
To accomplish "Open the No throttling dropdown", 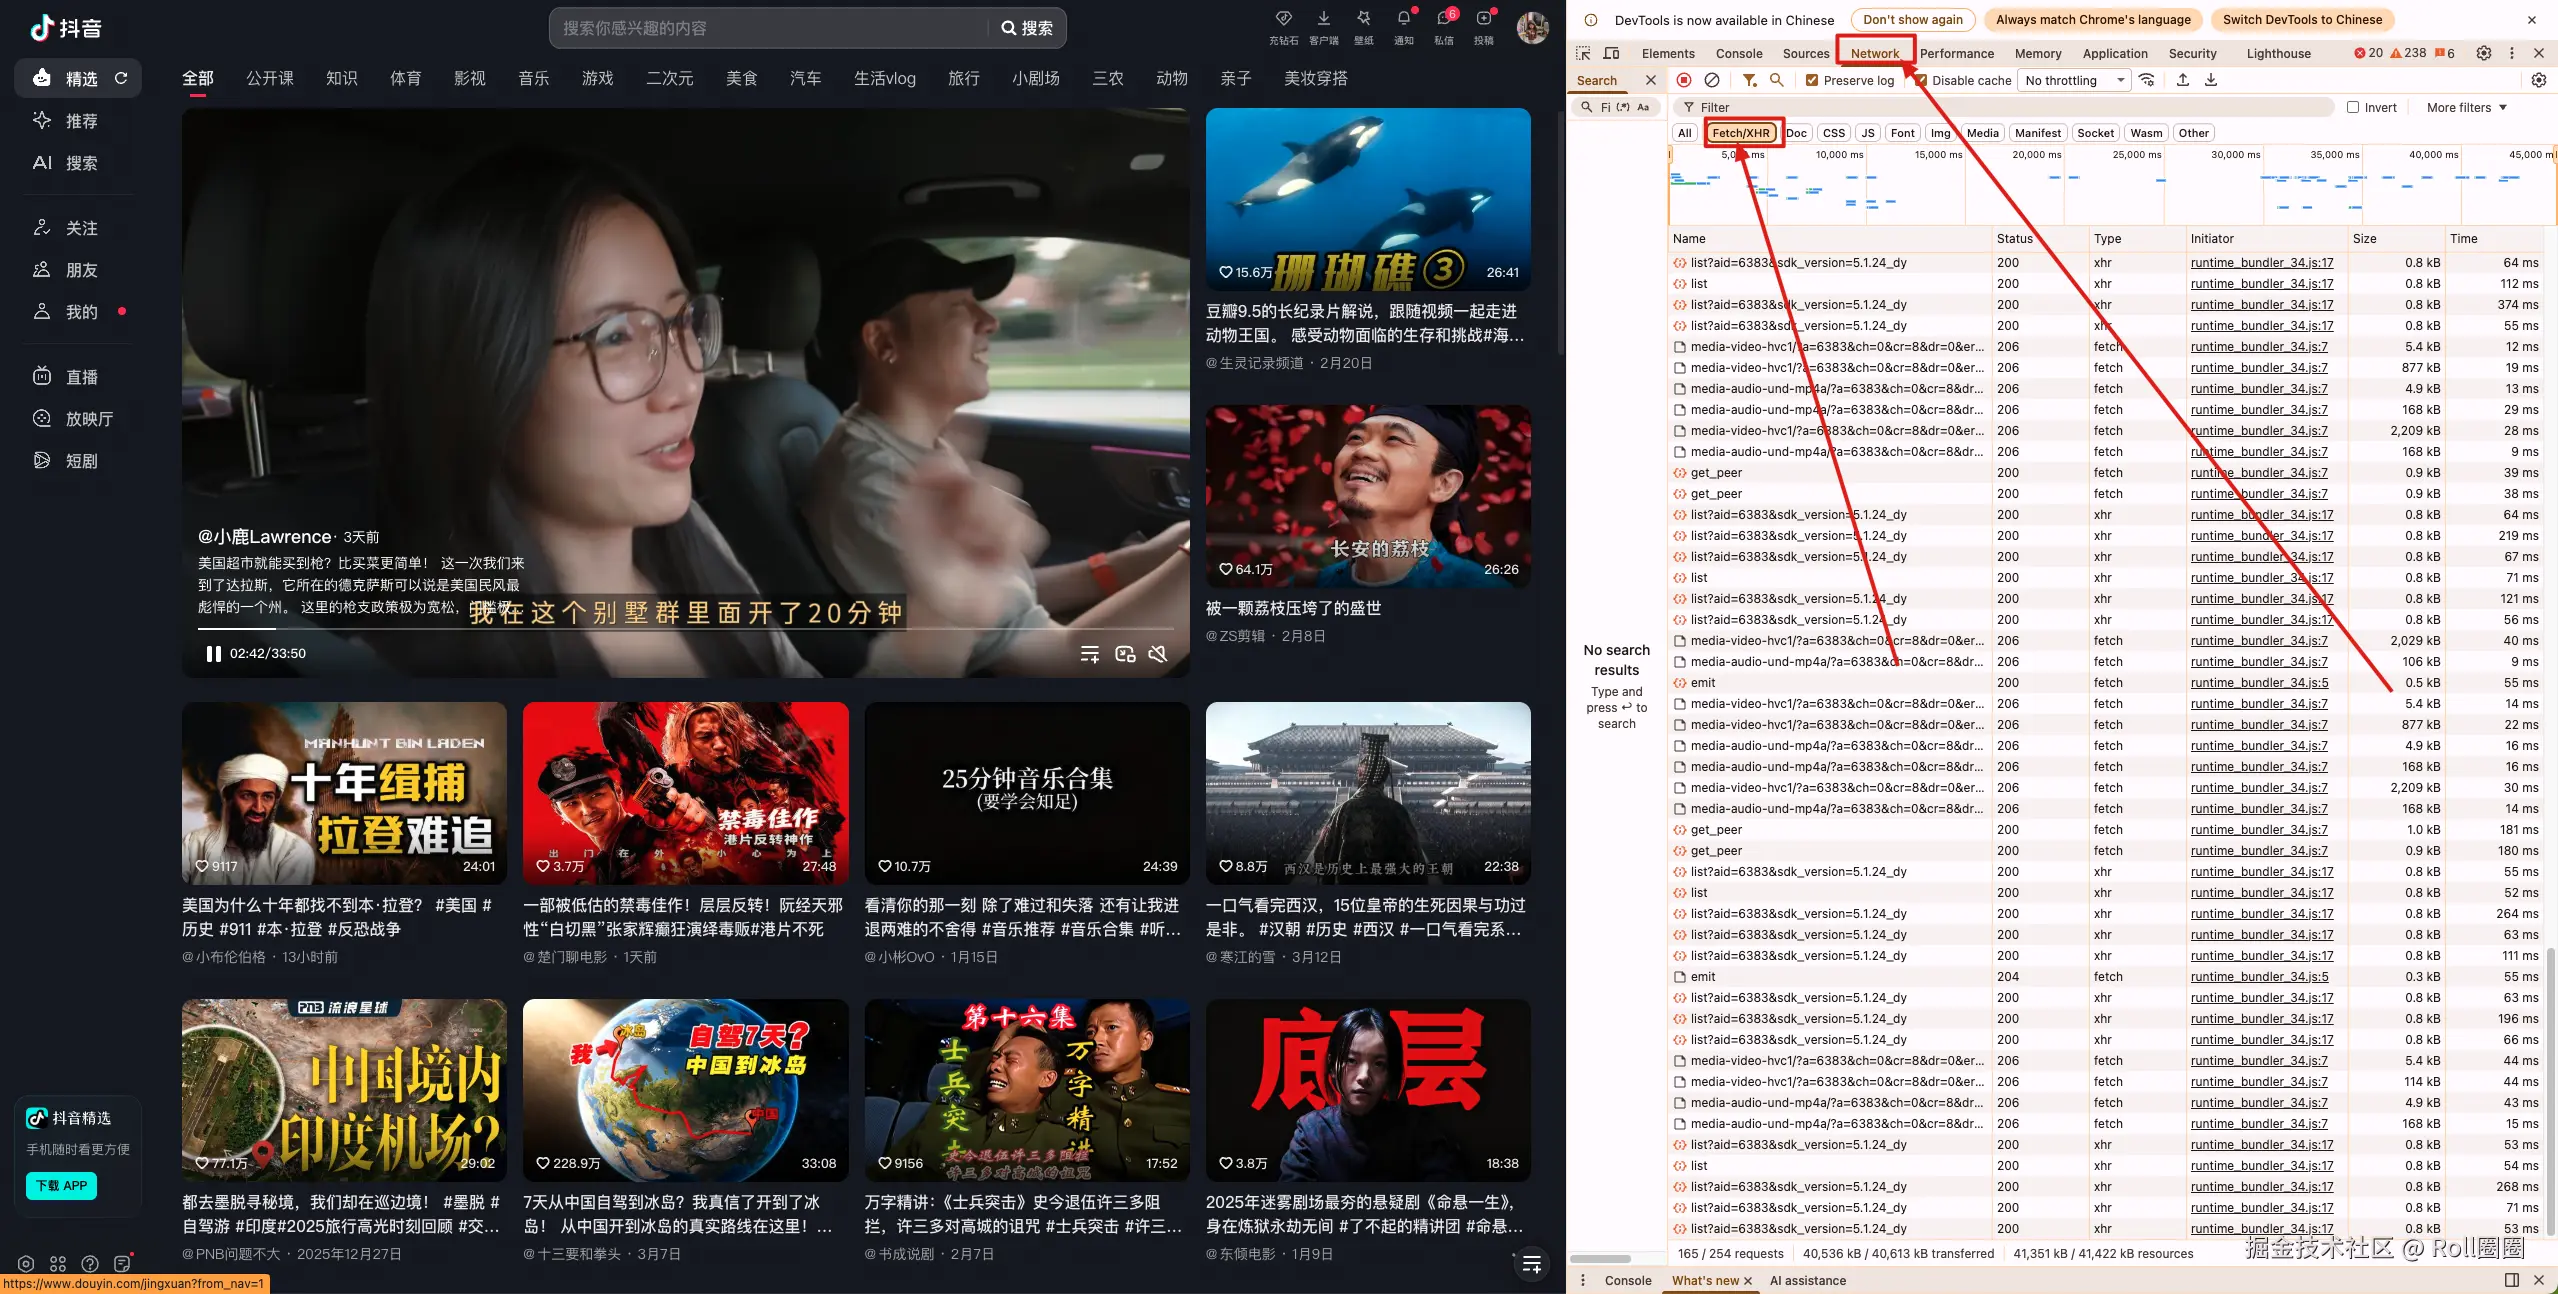I will click(2073, 80).
